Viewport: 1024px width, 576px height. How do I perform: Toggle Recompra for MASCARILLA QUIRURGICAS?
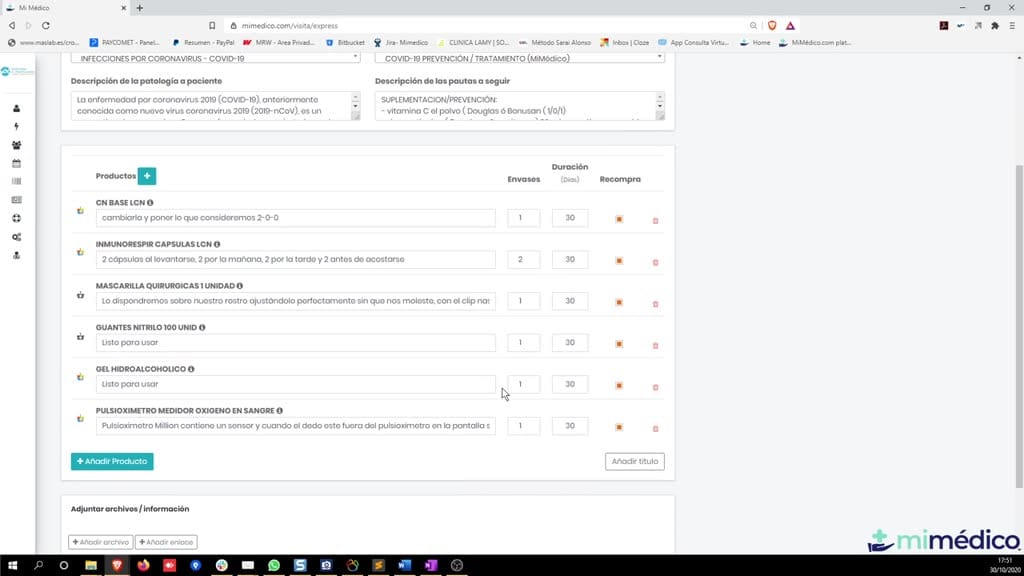pyautogui.click(x=619, y=302)
